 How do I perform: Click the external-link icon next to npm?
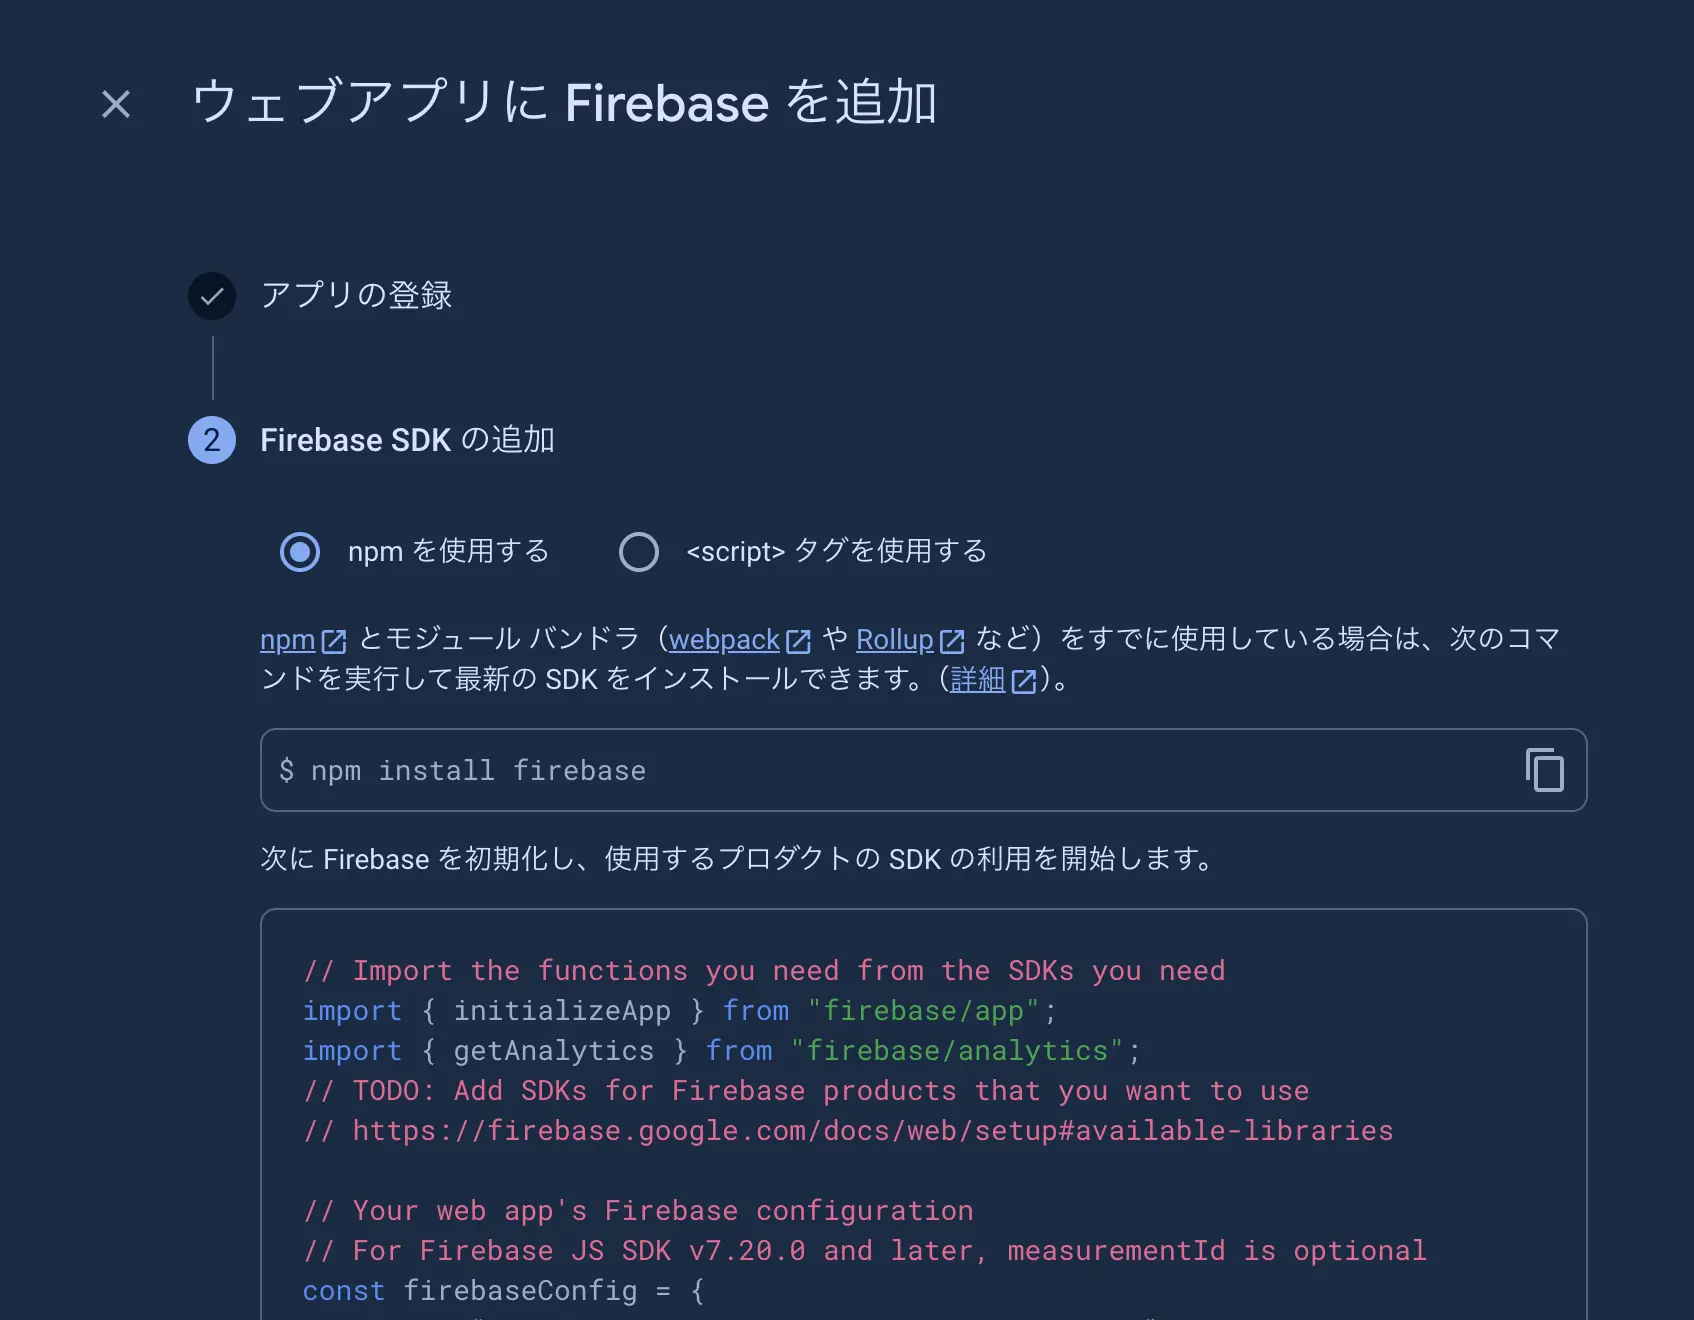tap(334, 639)
